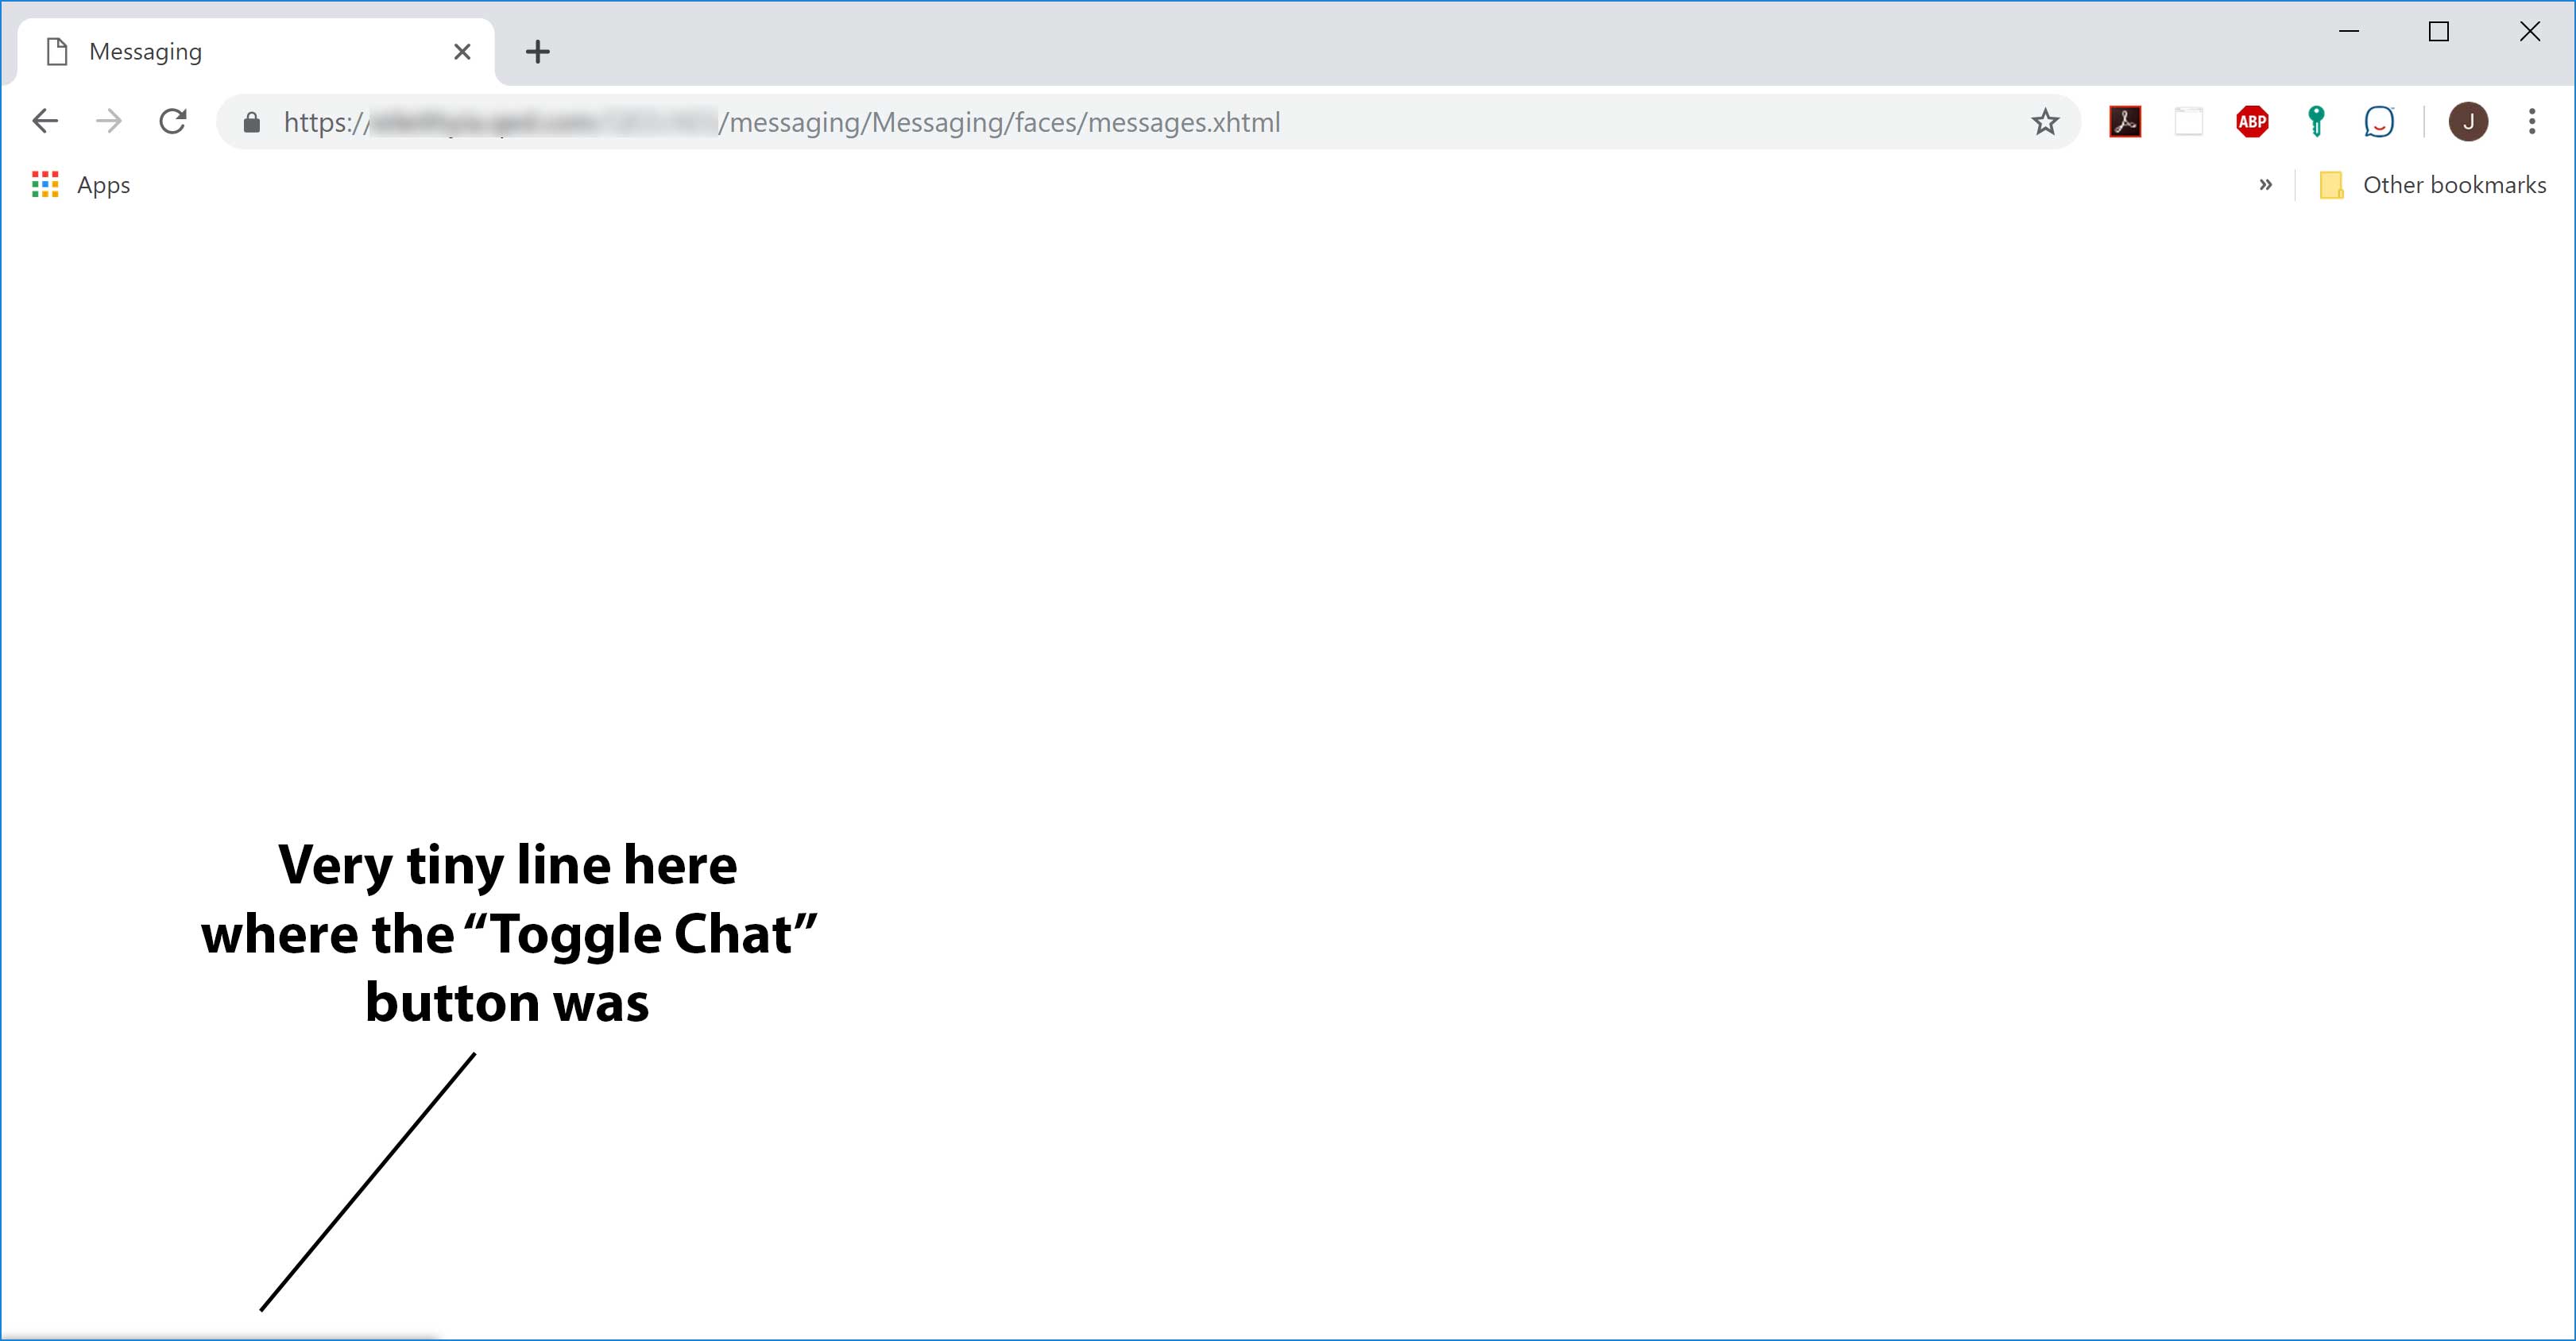Open the Adblock Plus extension
2576x1341 pixels.
click(2252, 121)
